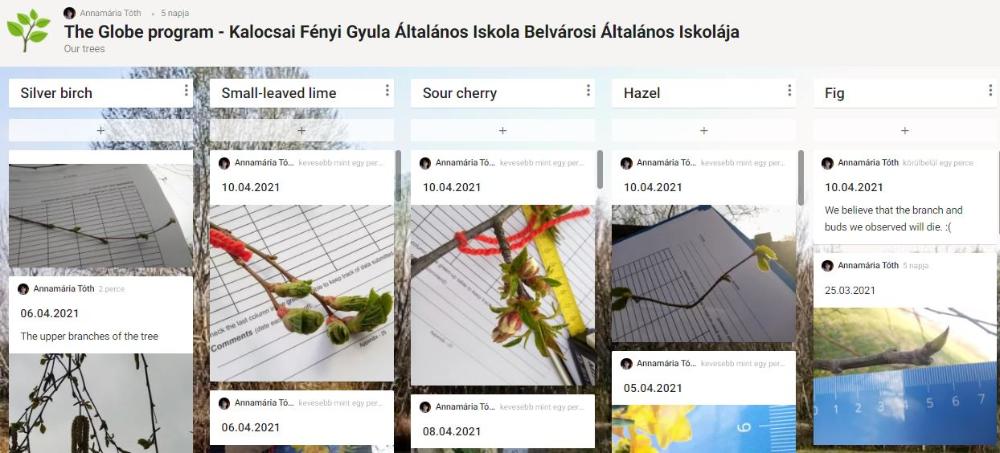Click author avatar on Fig 25.03.2021 post
Image resolution: width=1000 pixels, height=453 pixels.
tap(827, 265)
